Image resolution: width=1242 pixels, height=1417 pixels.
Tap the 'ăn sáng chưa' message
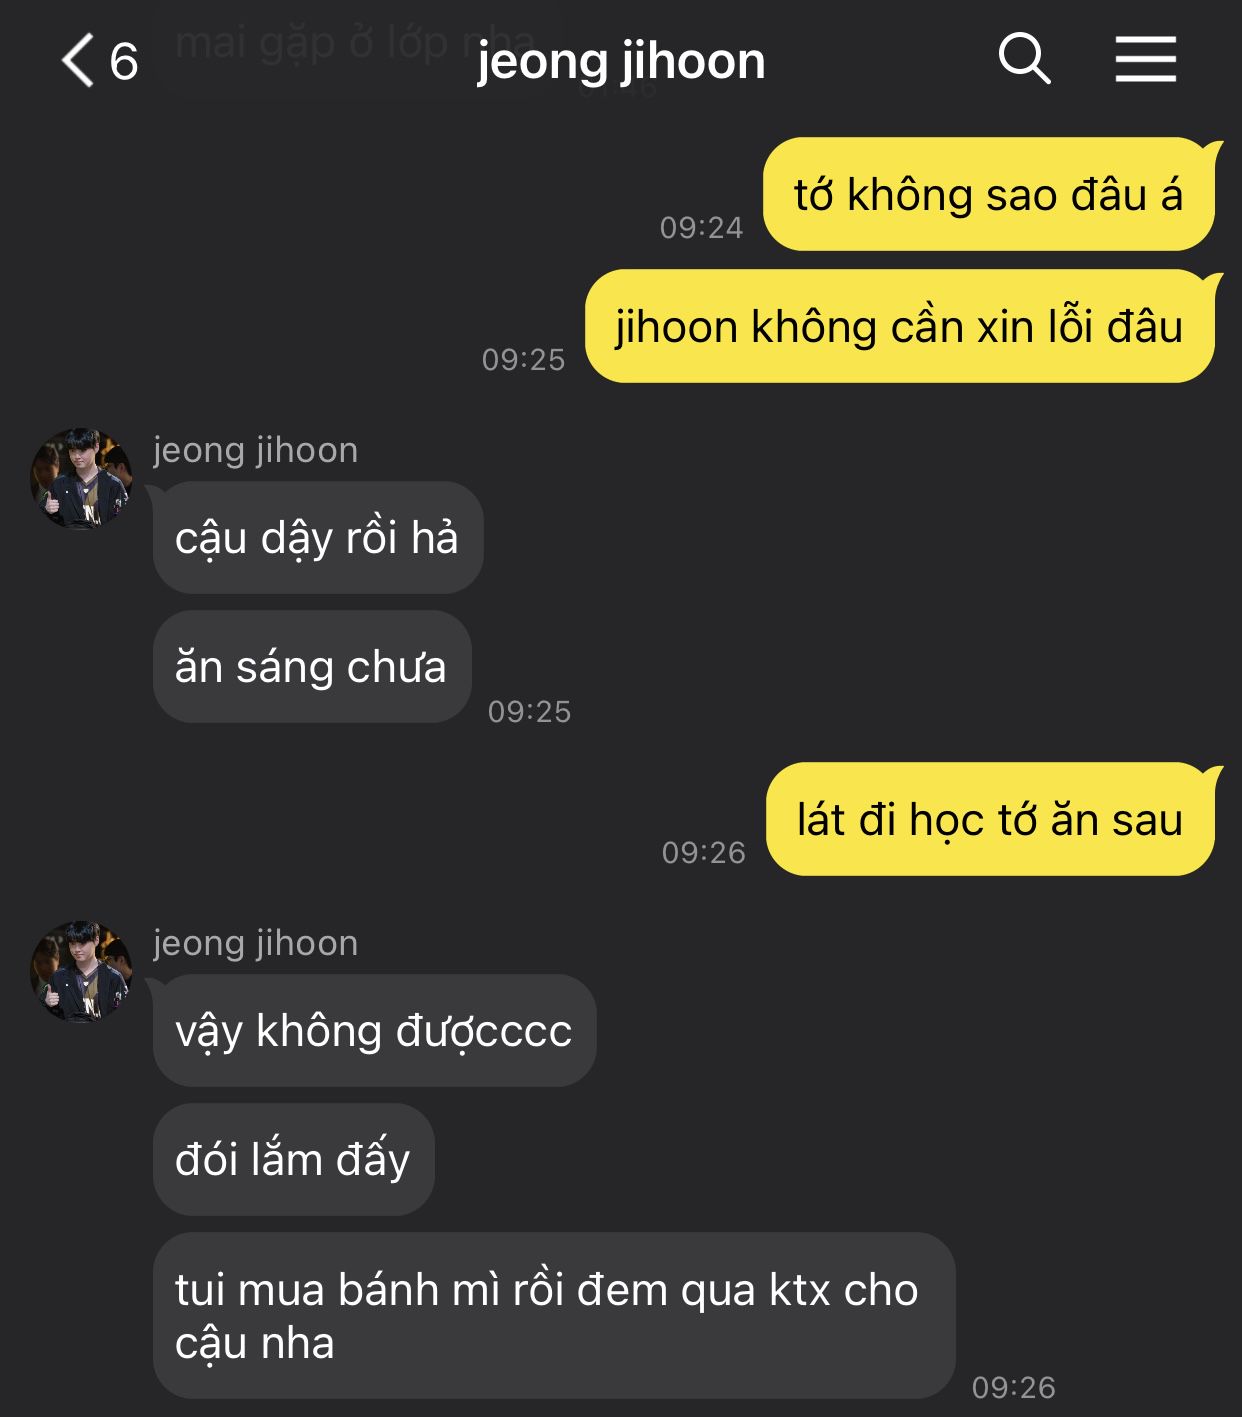[312, 666]
